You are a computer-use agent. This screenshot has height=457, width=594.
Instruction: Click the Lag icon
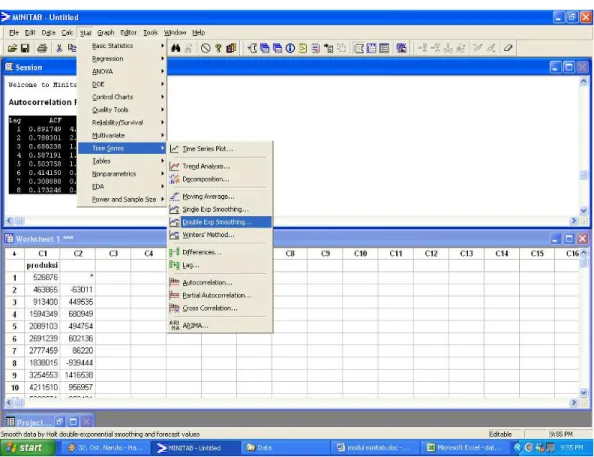[174, 265]
